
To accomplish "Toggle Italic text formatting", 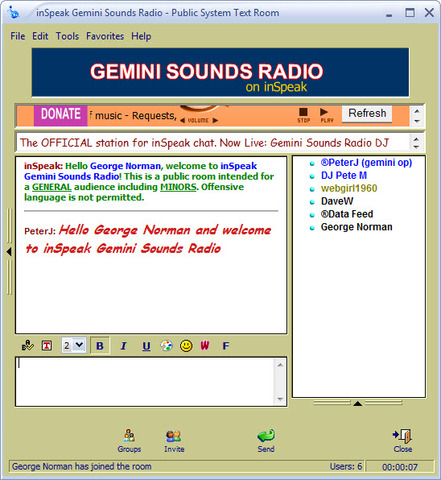I will (123, 346).
